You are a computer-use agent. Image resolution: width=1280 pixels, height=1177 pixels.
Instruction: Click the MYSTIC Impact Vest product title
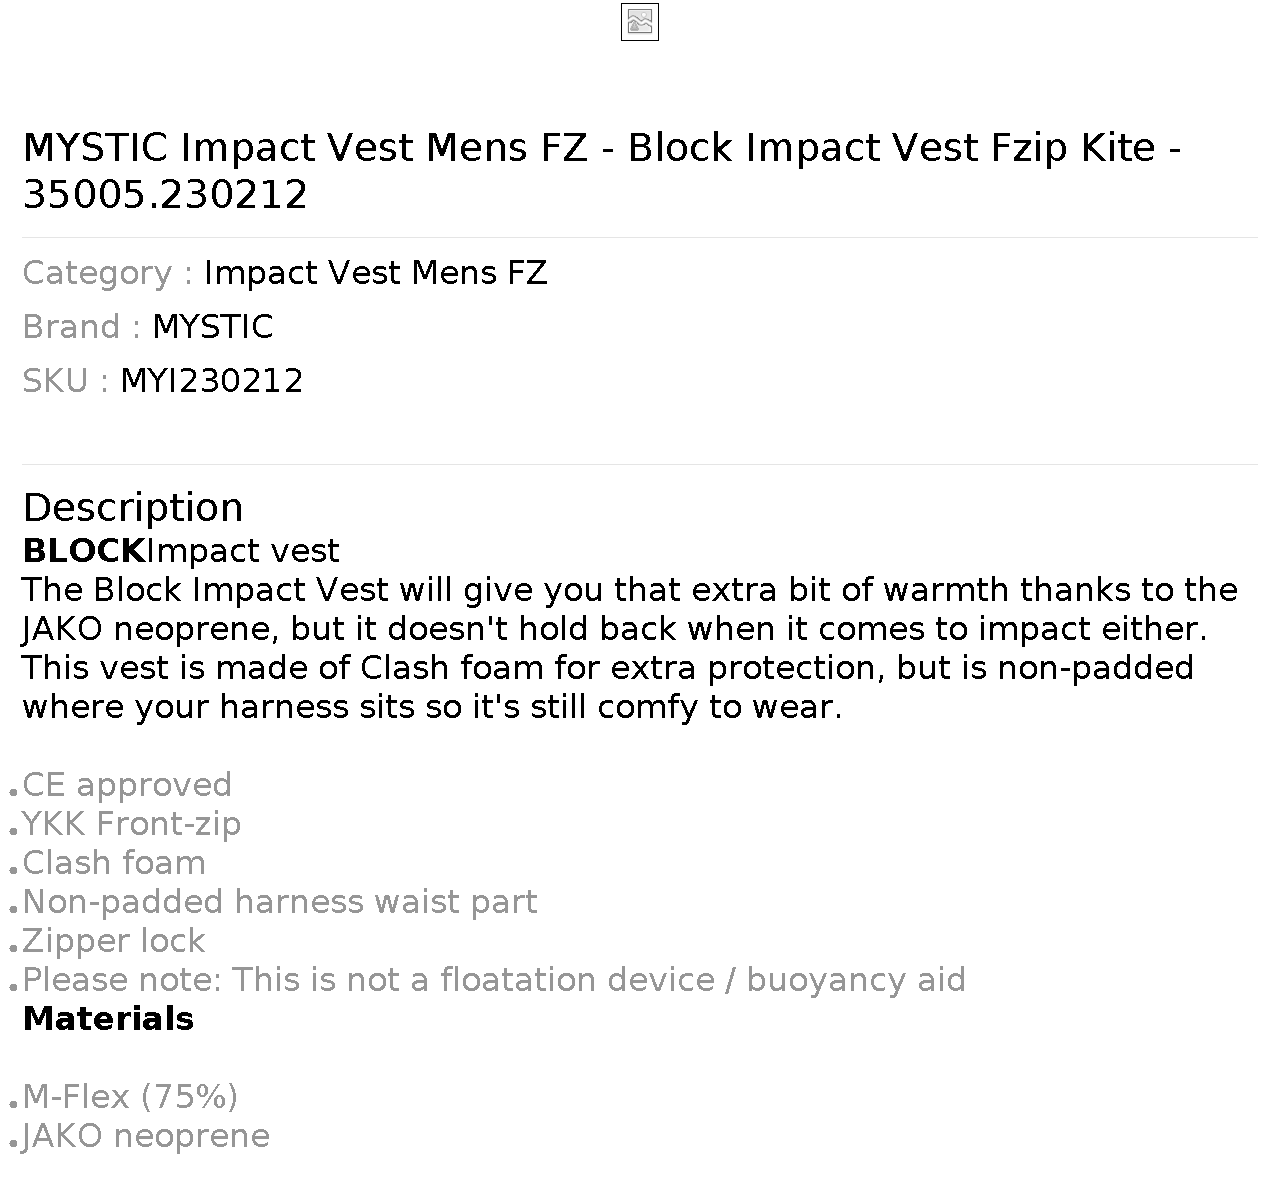click(602, 171)
